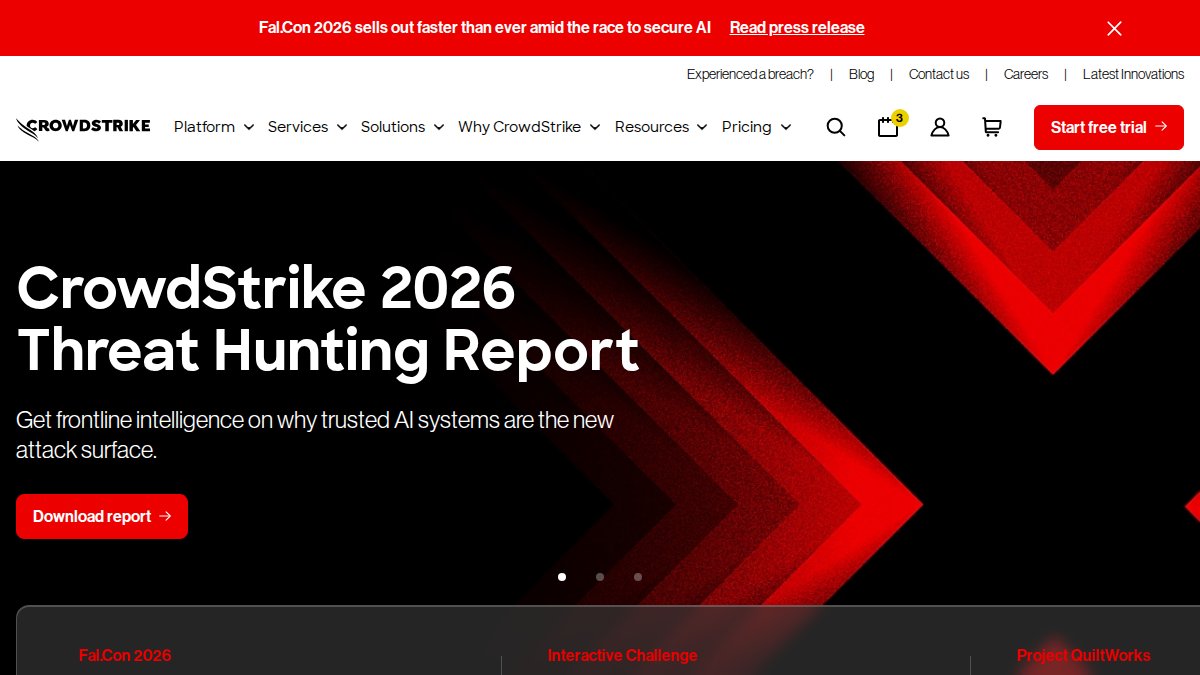Open Contact us link
The width and height of the screenshot is (1200, 675).
(x=939, y=74)
